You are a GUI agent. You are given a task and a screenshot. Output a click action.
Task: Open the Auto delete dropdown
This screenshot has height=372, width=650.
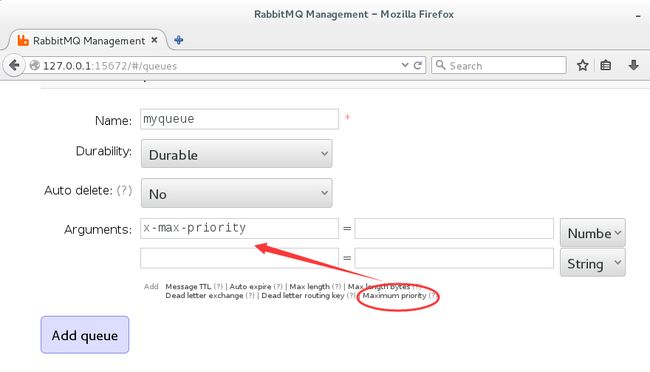[x=236, y=193]
